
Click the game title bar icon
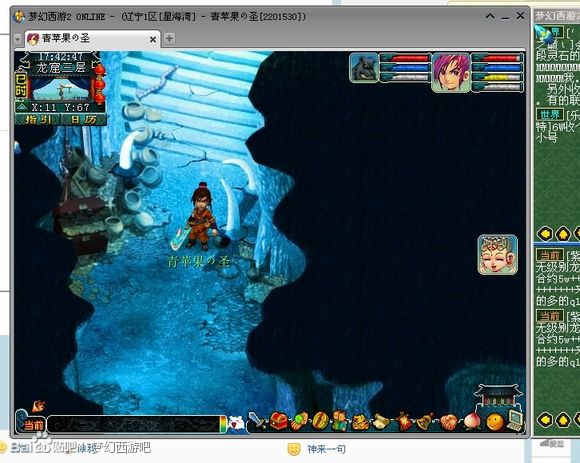point(19,16)
